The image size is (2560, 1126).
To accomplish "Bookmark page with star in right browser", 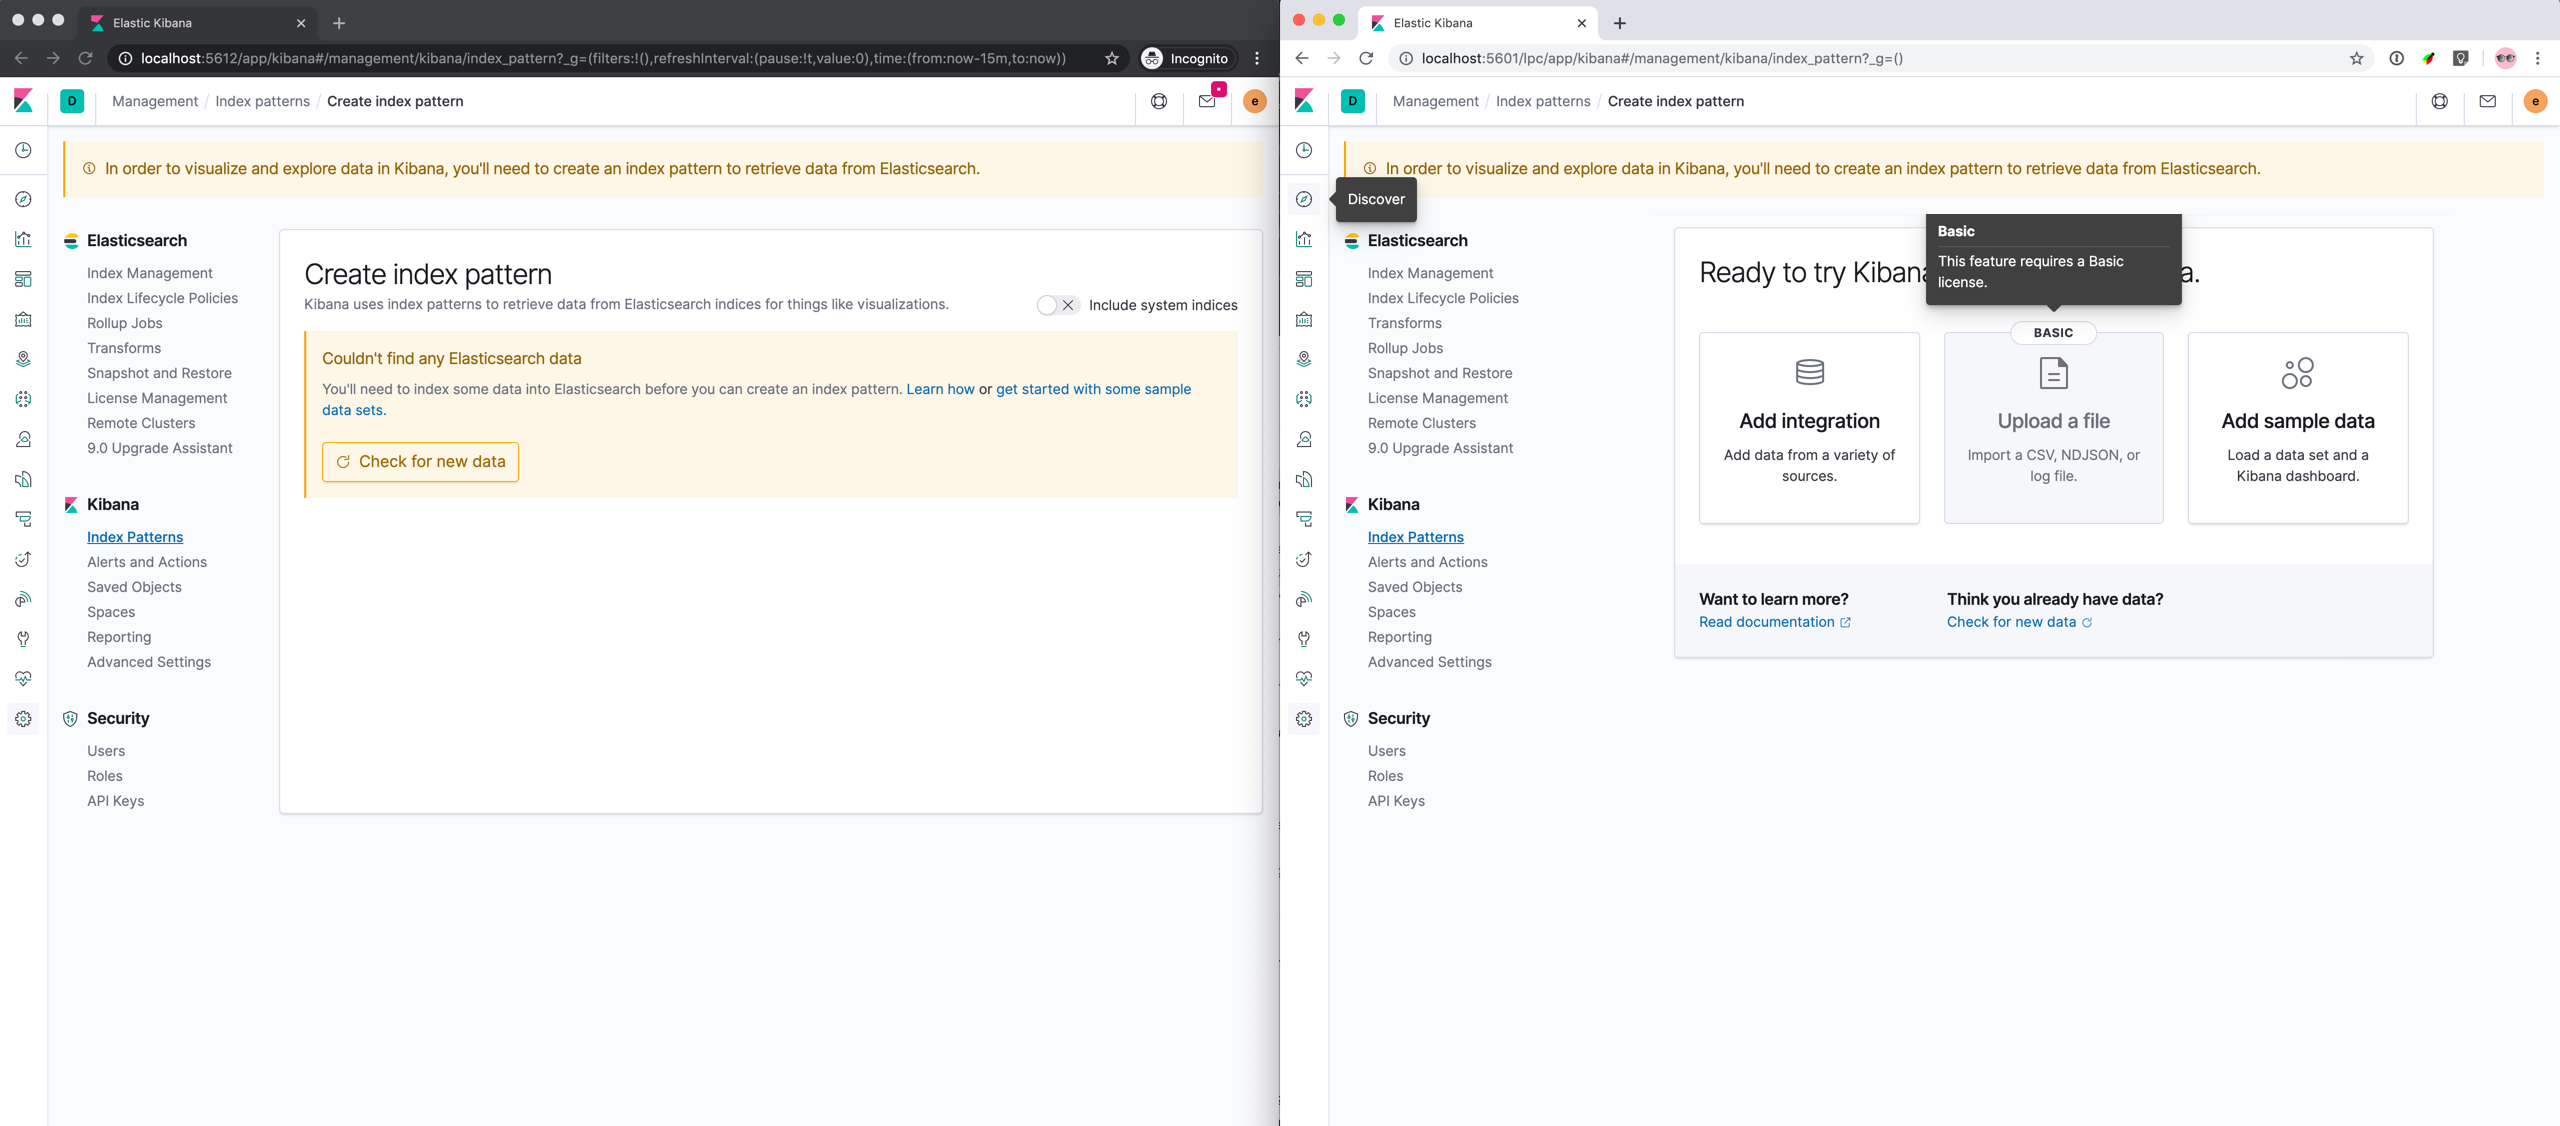I will click(x=2357, y=58).
